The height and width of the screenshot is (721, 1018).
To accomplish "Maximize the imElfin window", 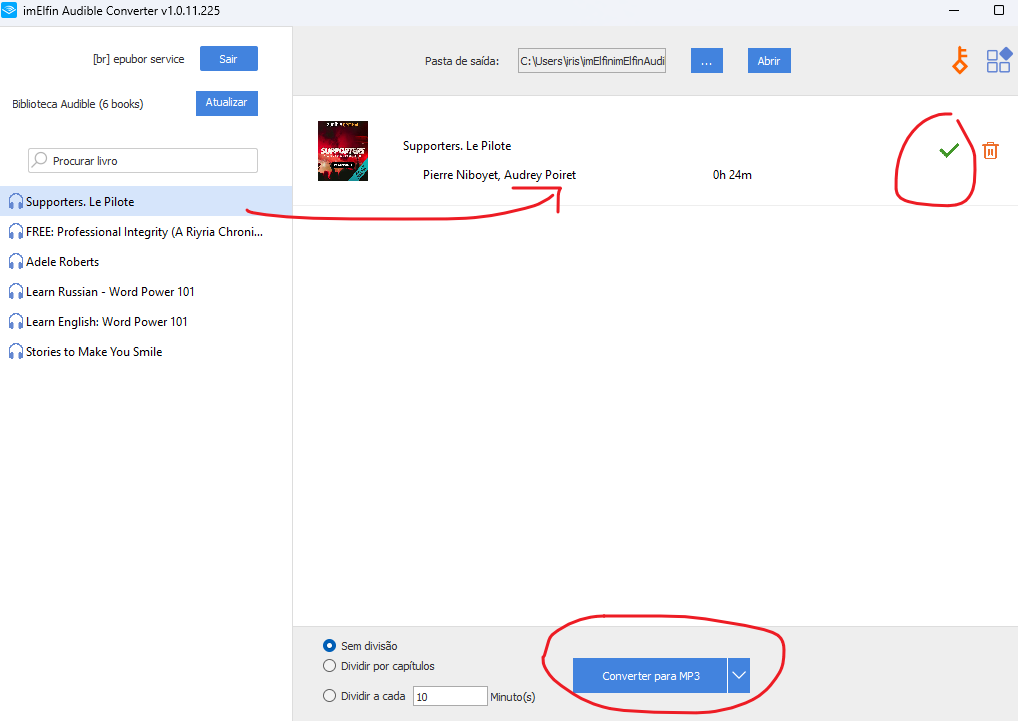I will click(x=999, y=10).
